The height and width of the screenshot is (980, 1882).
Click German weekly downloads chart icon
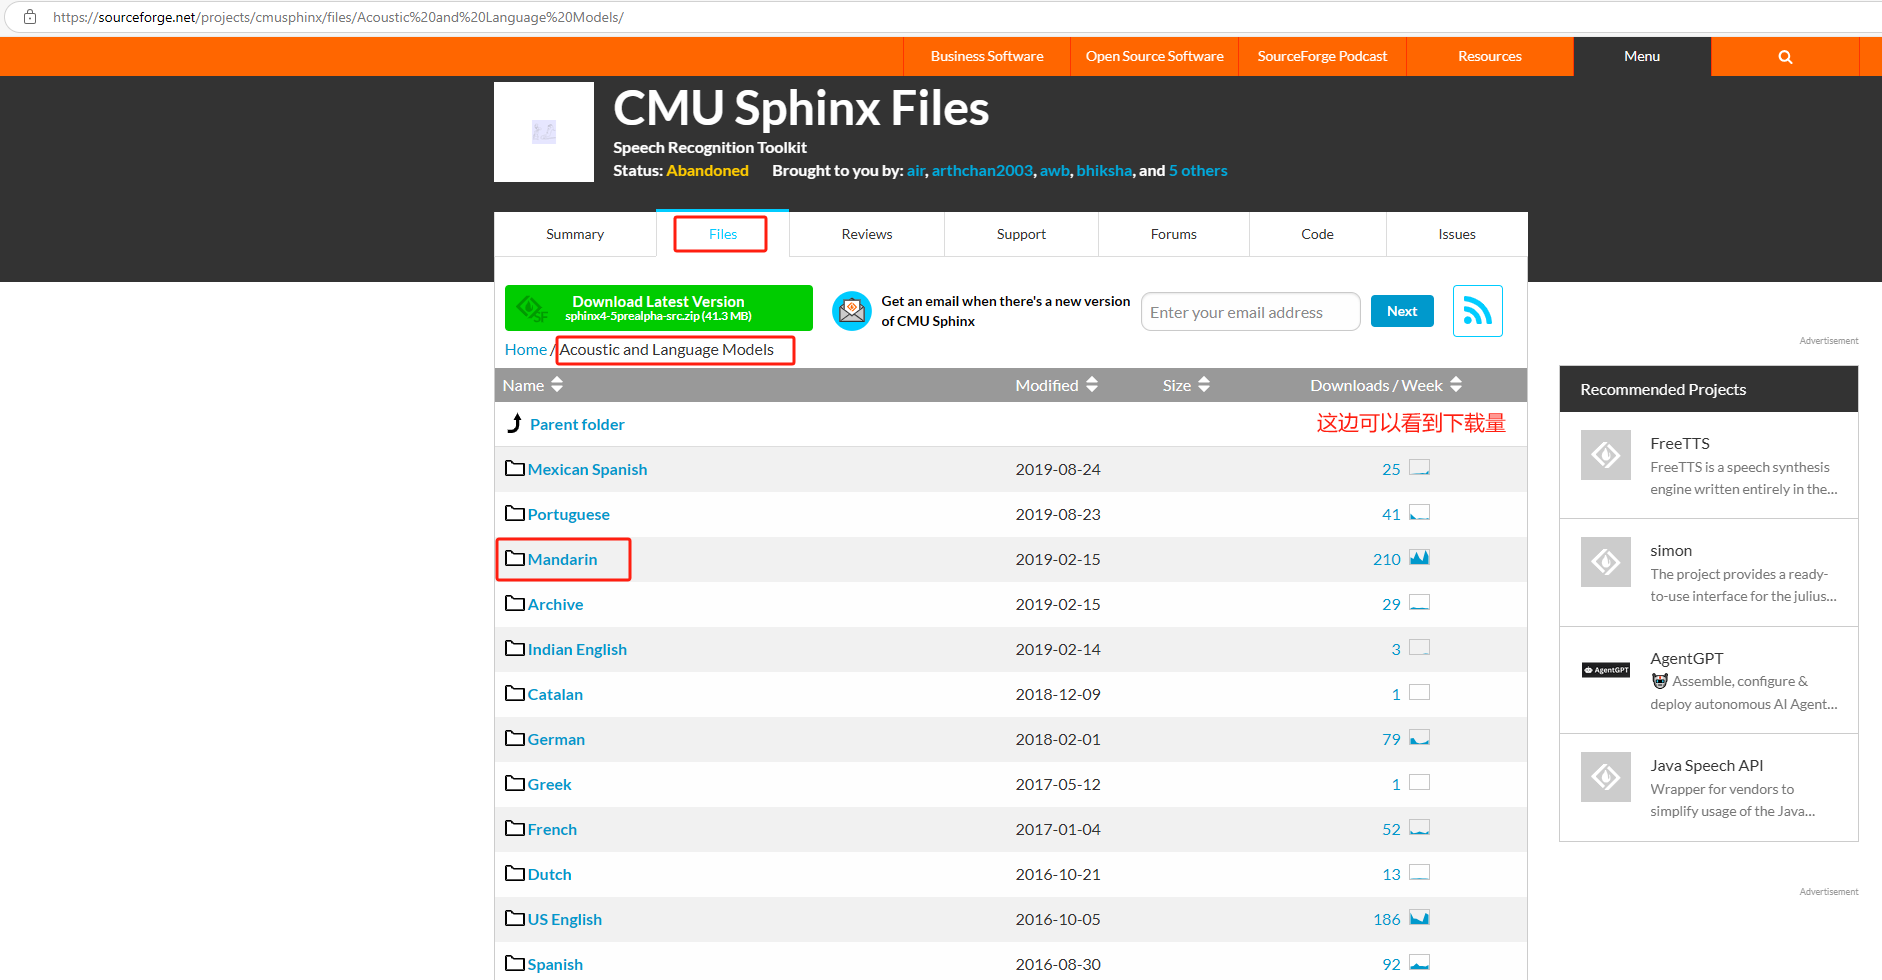pos(1419,738)
